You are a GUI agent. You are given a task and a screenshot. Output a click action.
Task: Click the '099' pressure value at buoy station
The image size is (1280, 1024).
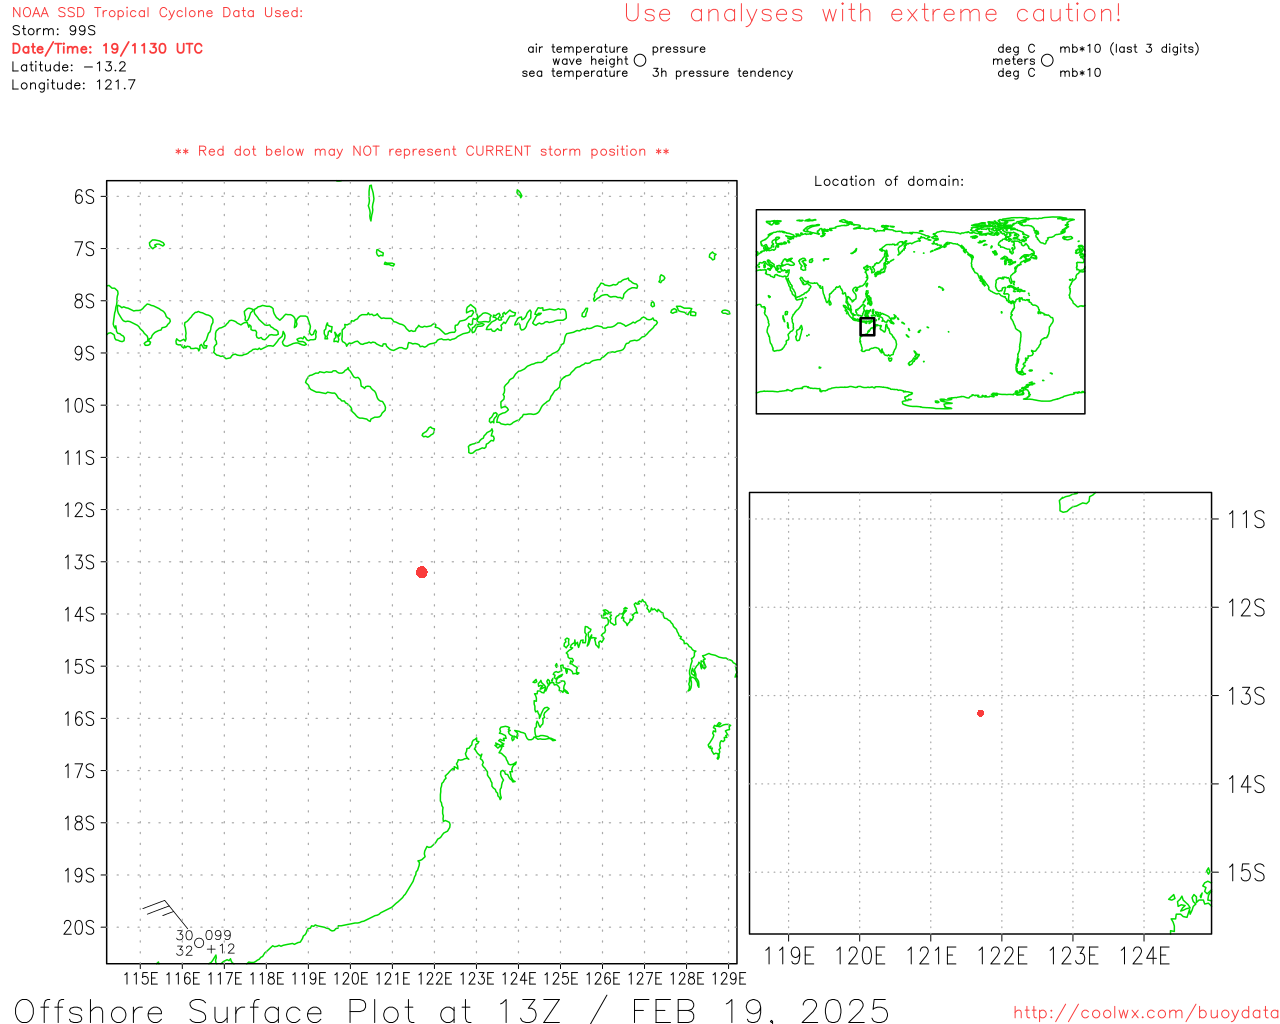click(x=218, y=935)
